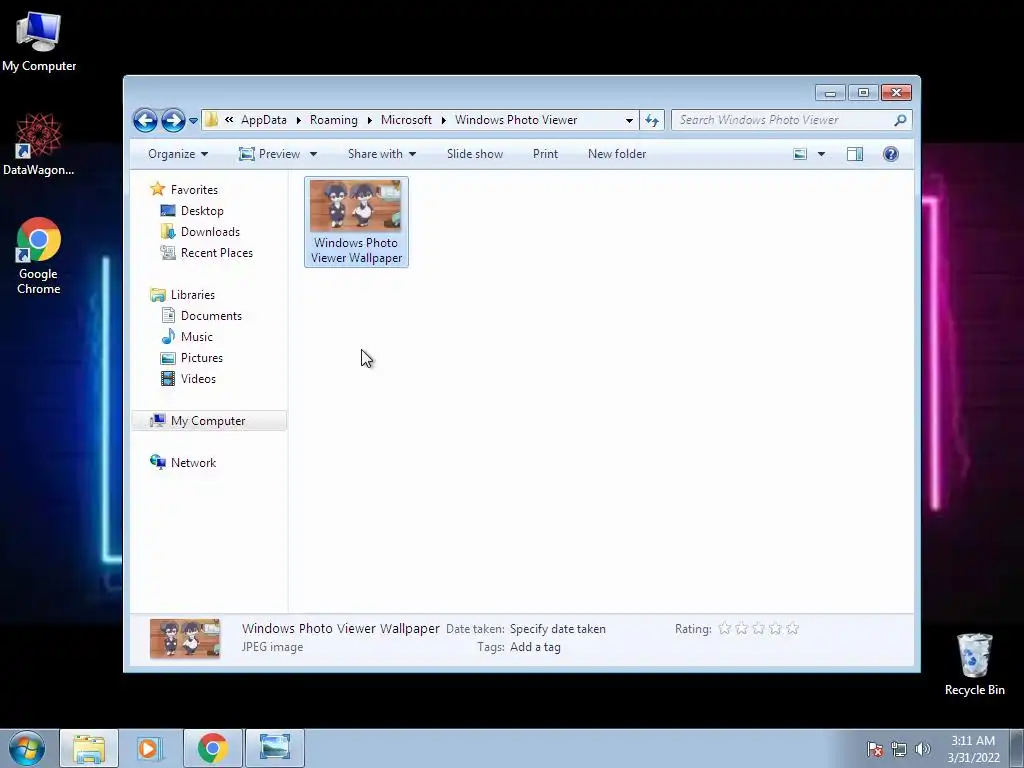Image resolution: width=1024 pixels, height=768 pixels.
Task: Expand the arrow after AppData in path
Action: click(298, 120)
